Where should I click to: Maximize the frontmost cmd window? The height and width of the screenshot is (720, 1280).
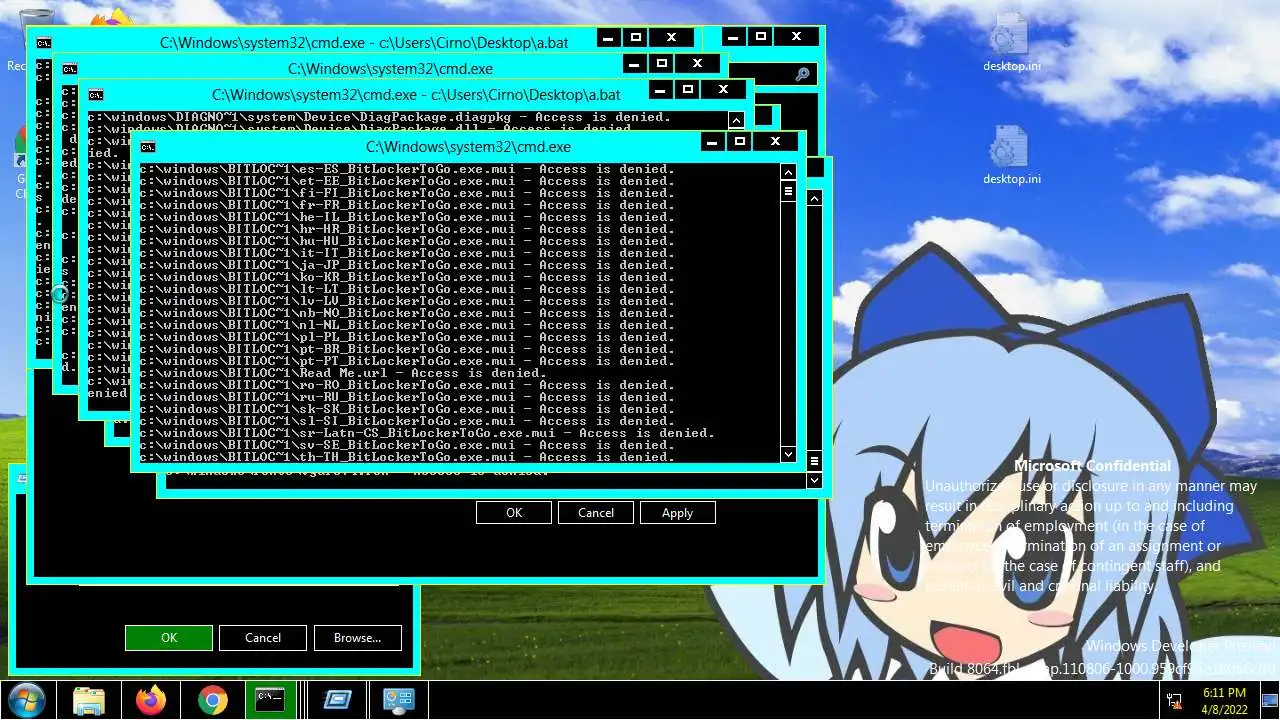(x=740, y=142)
